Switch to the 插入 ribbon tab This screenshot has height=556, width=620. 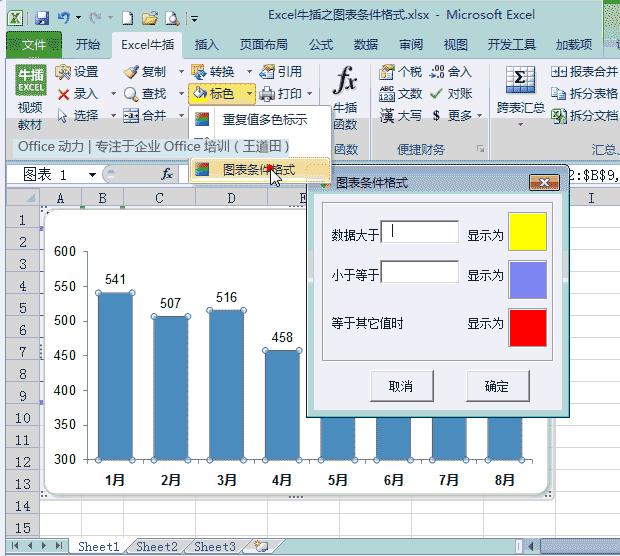206,44
